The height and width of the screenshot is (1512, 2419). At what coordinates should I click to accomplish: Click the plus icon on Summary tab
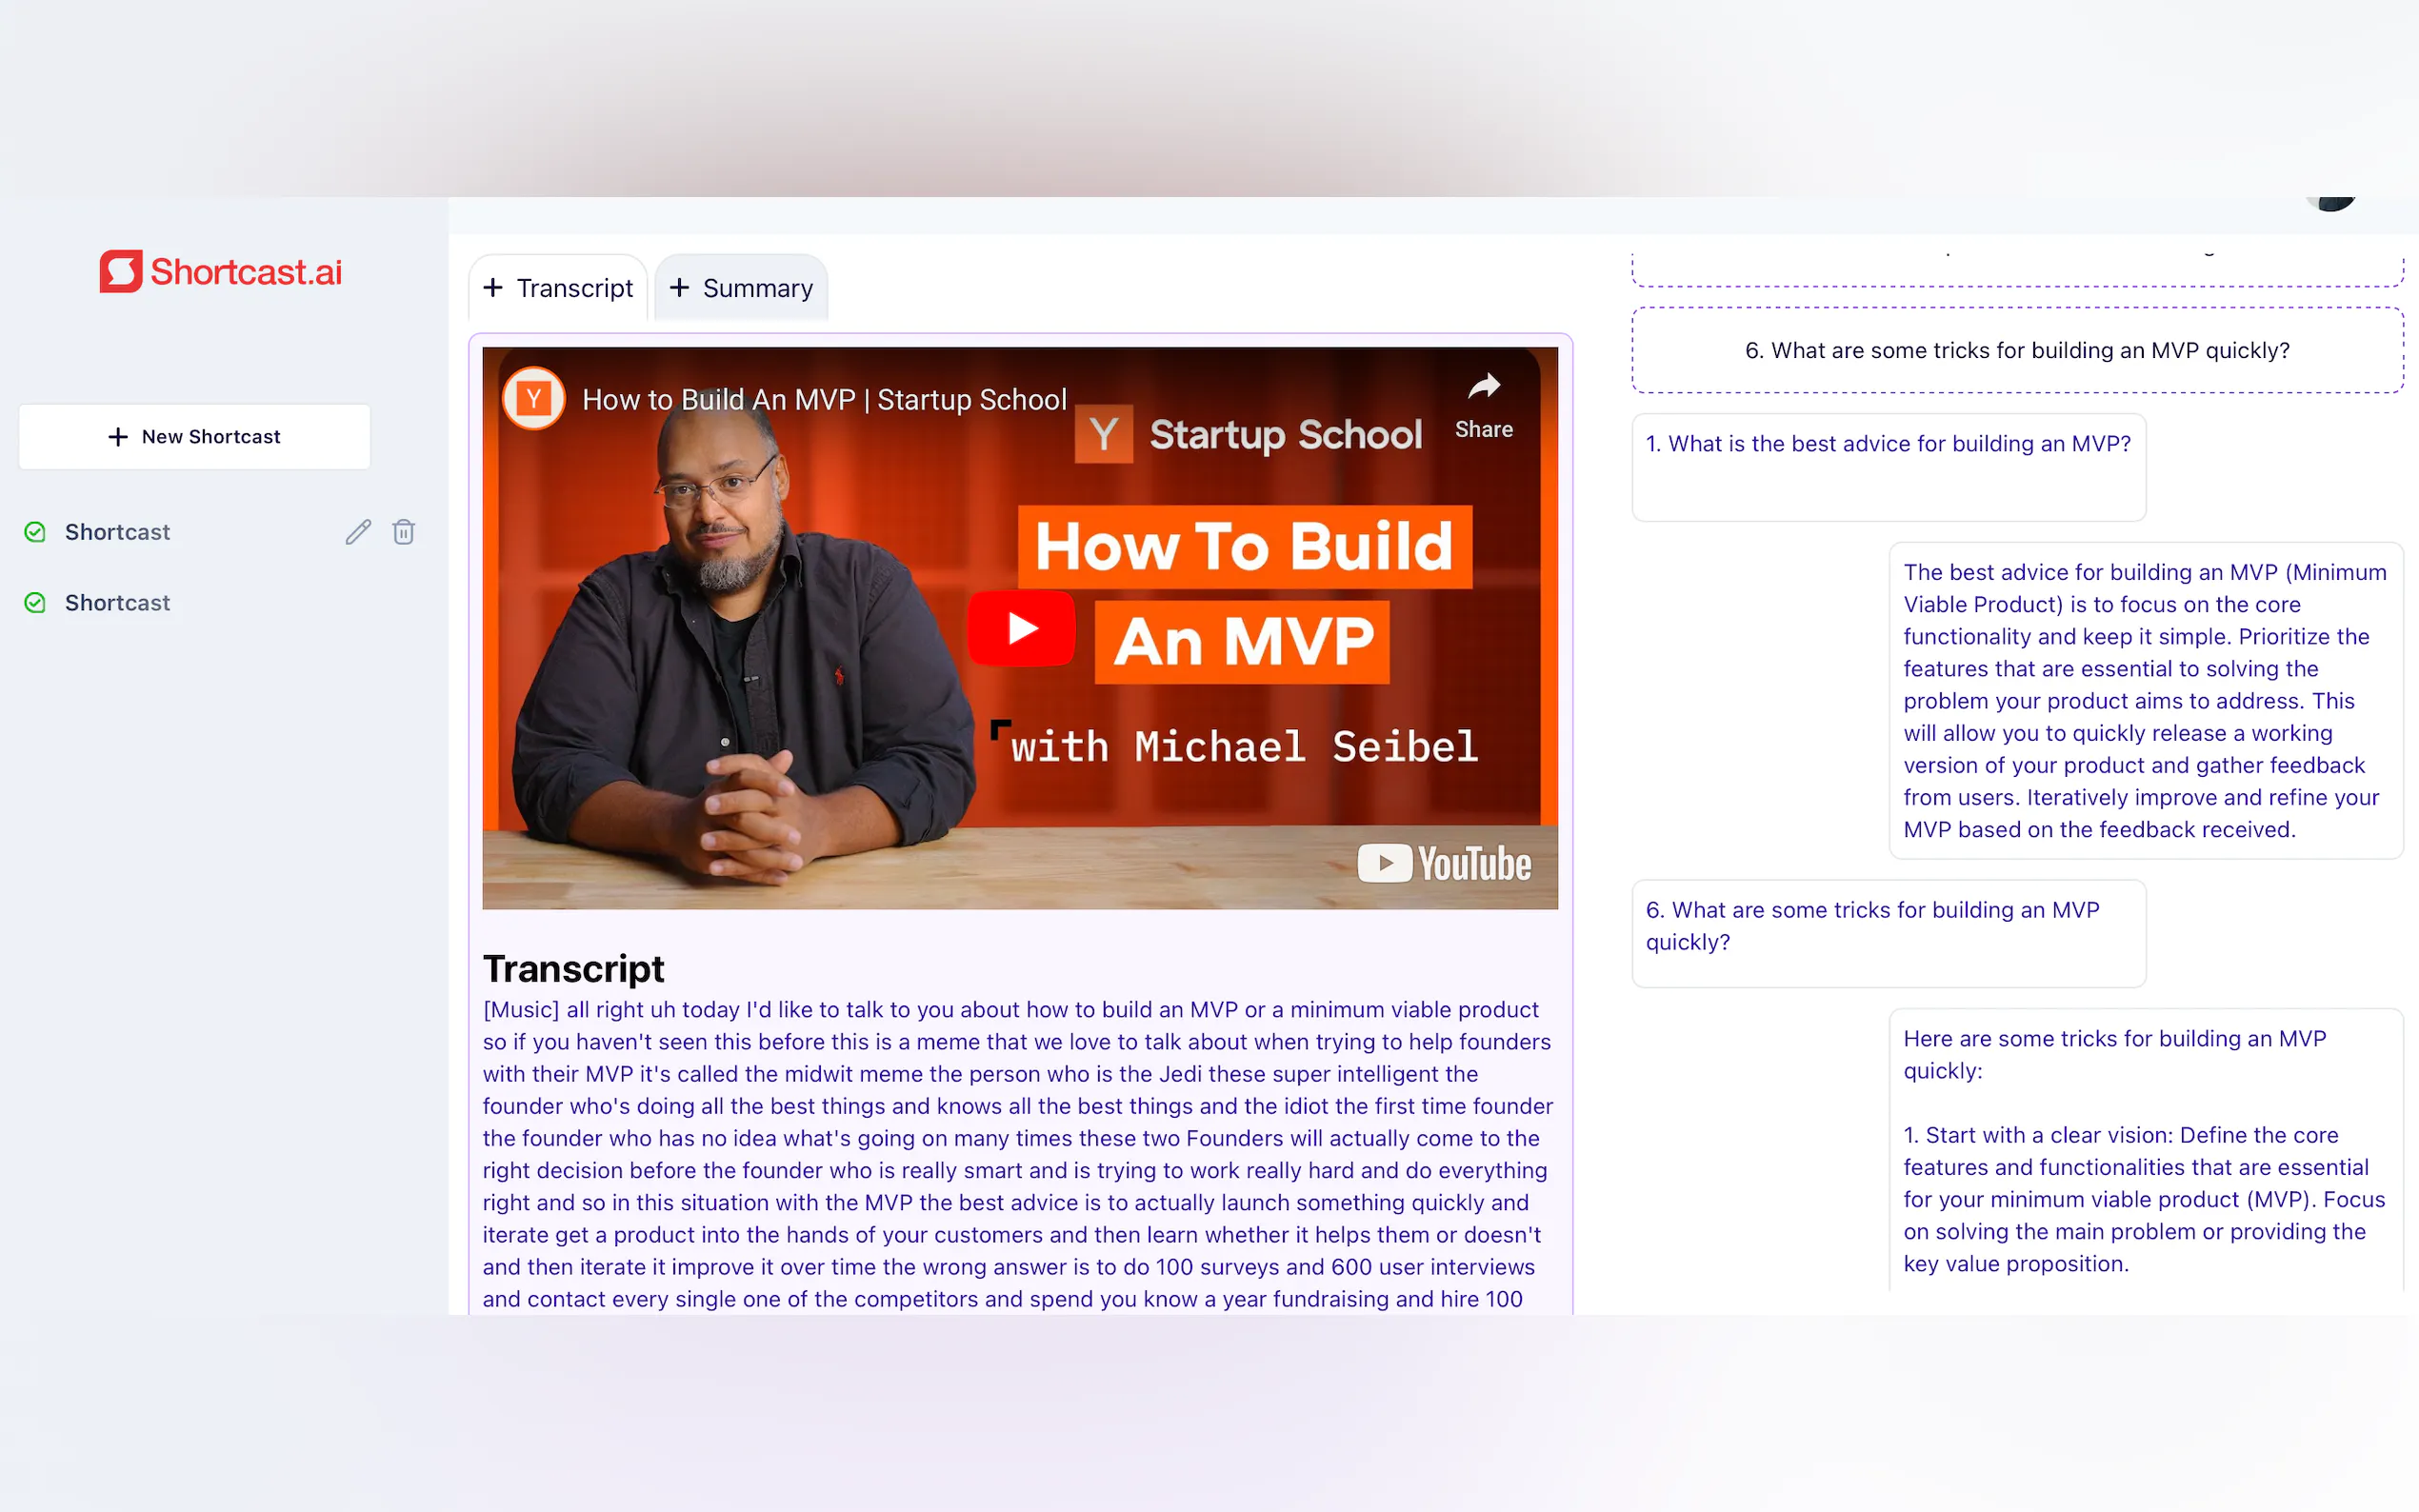[680, 288]
